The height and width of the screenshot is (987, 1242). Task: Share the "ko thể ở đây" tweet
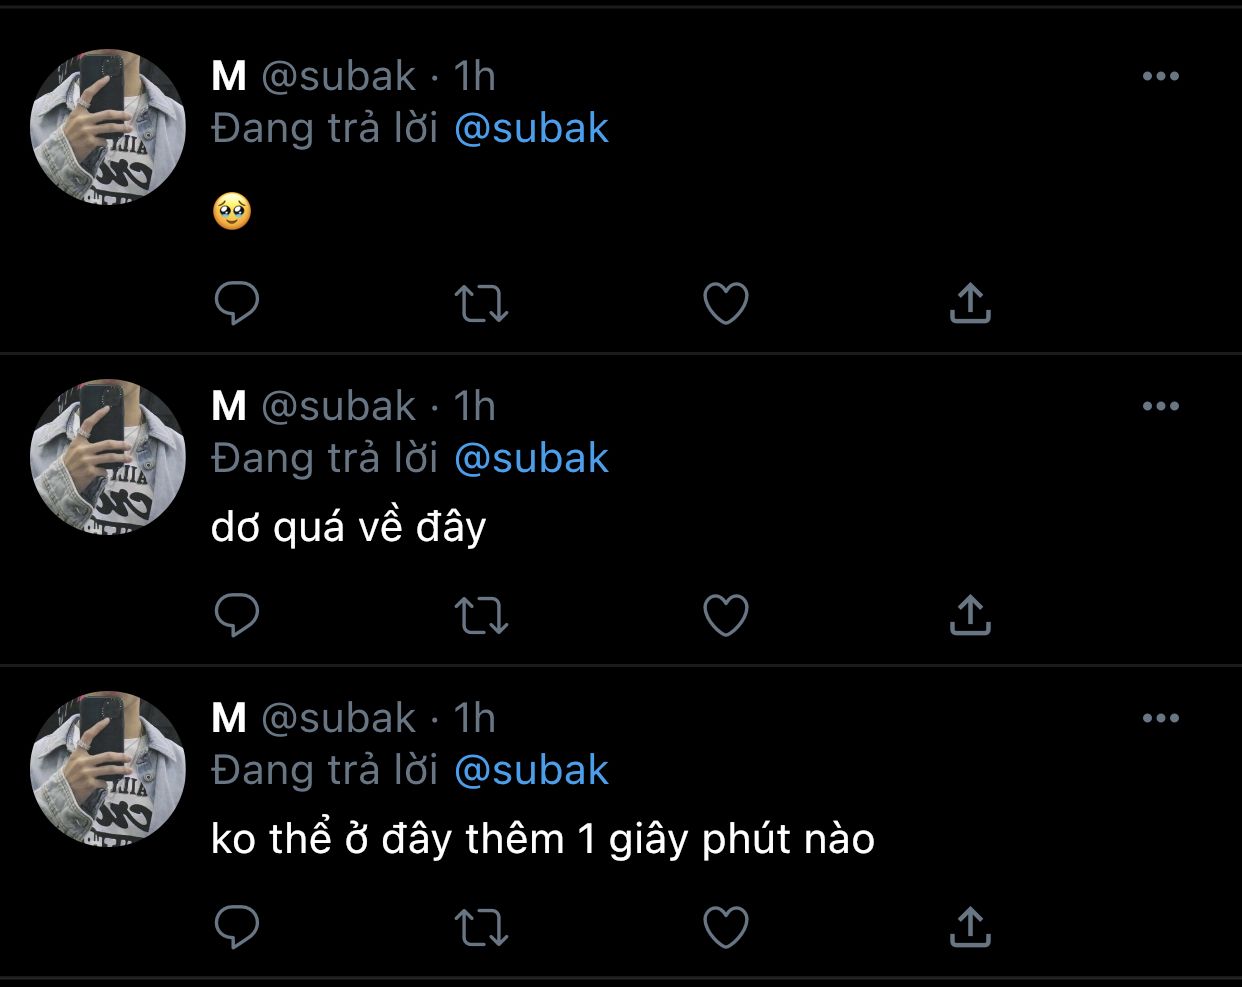tap(970, 927)
